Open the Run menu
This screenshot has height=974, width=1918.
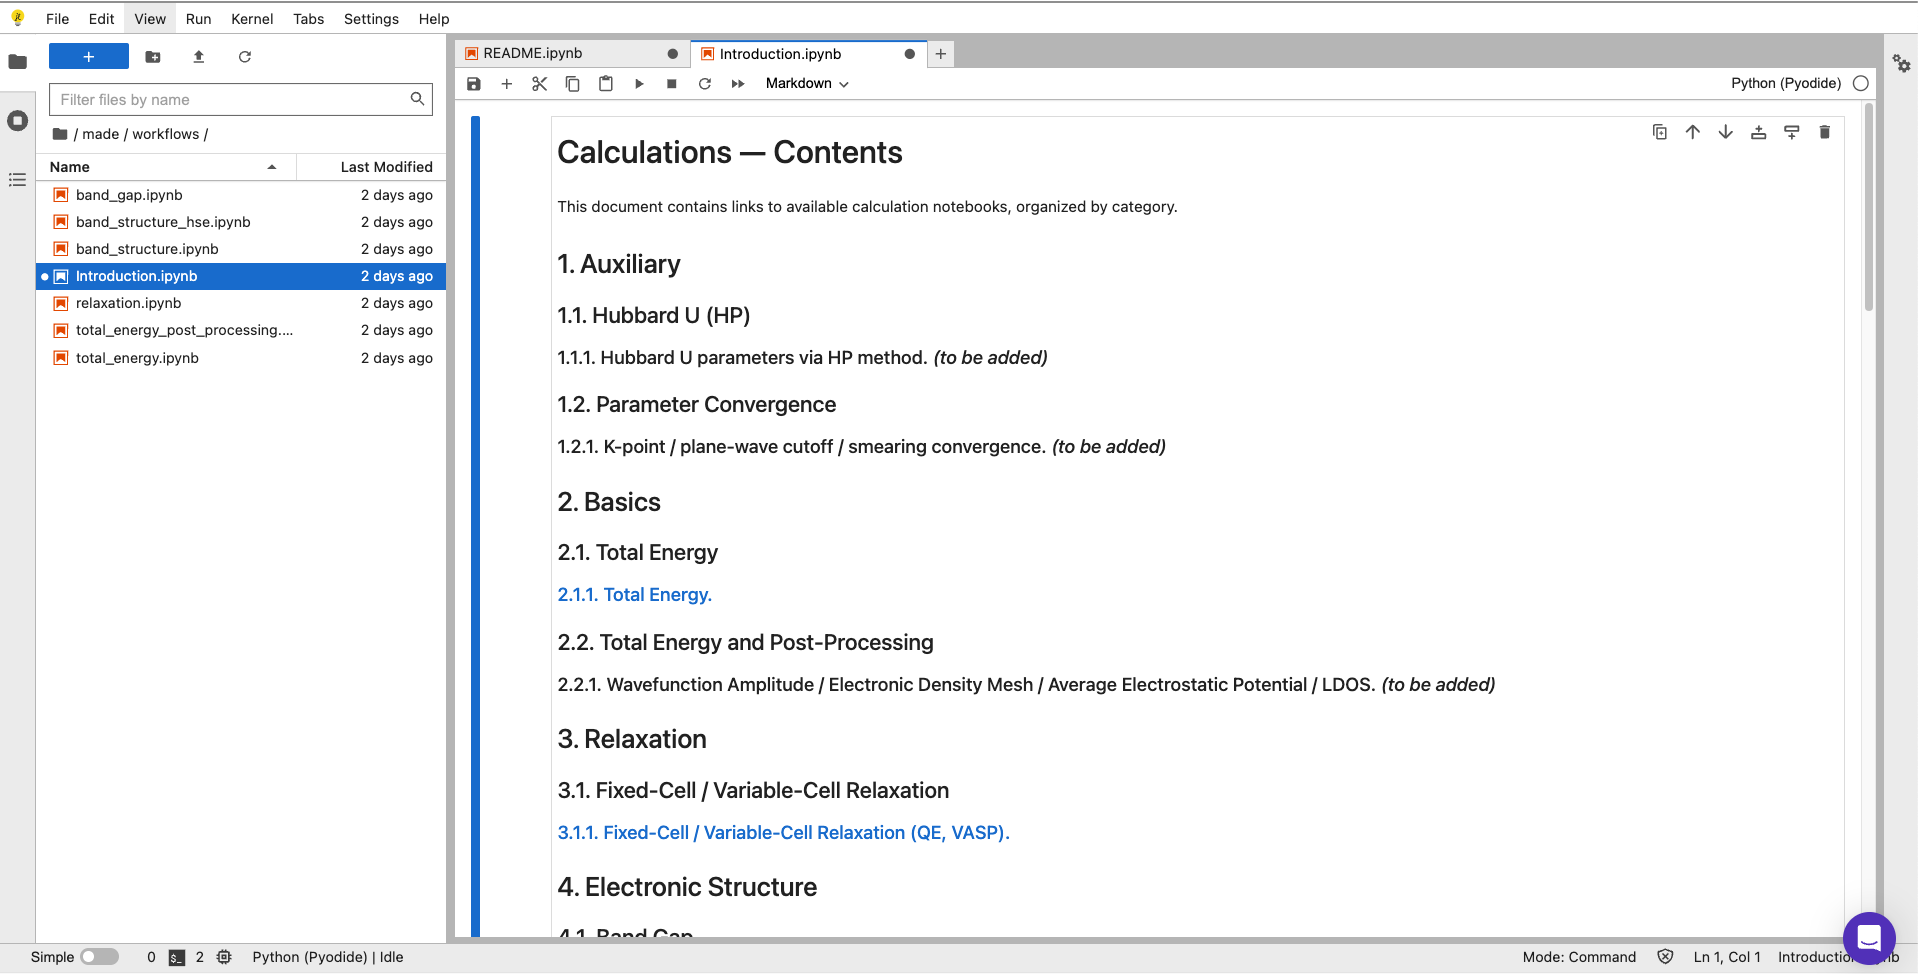pyautogui.click(x=198, y=19)
